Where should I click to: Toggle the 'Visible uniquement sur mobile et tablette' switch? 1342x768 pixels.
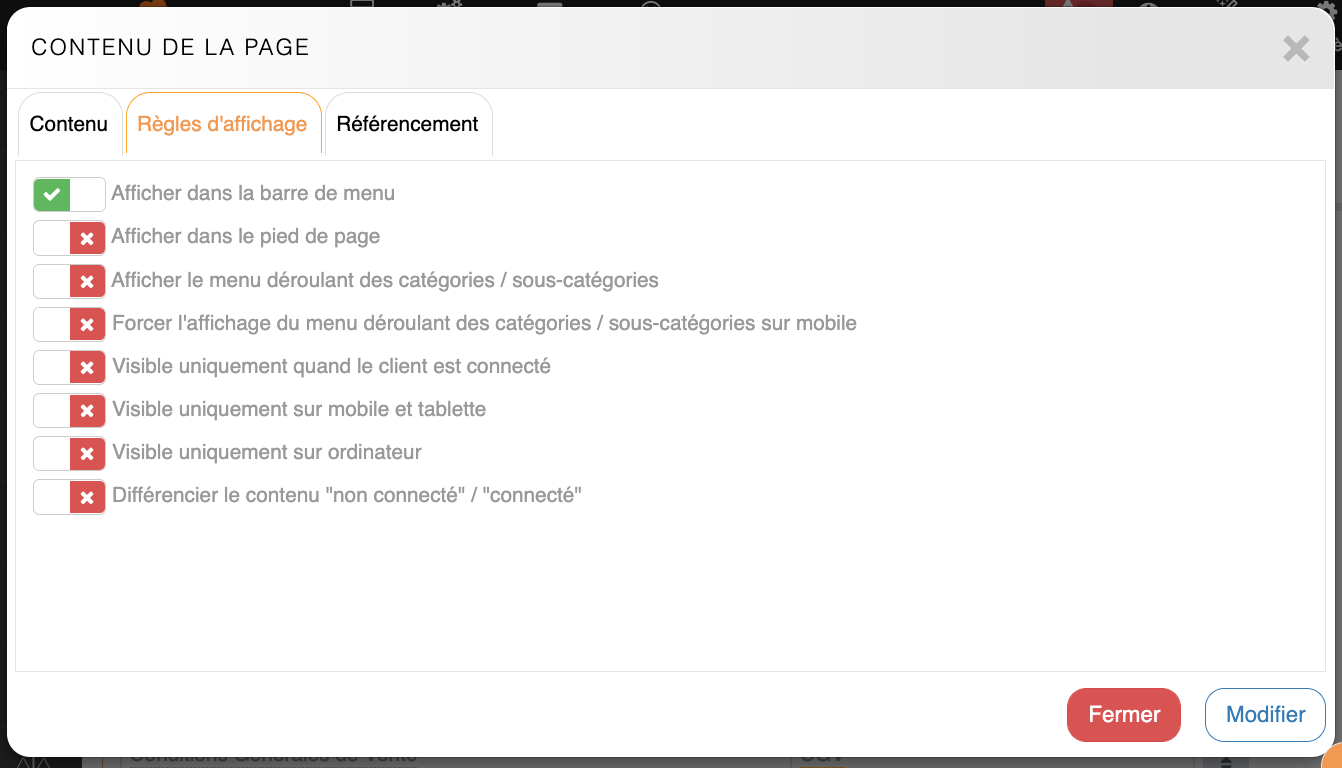(x=69, y=410)
